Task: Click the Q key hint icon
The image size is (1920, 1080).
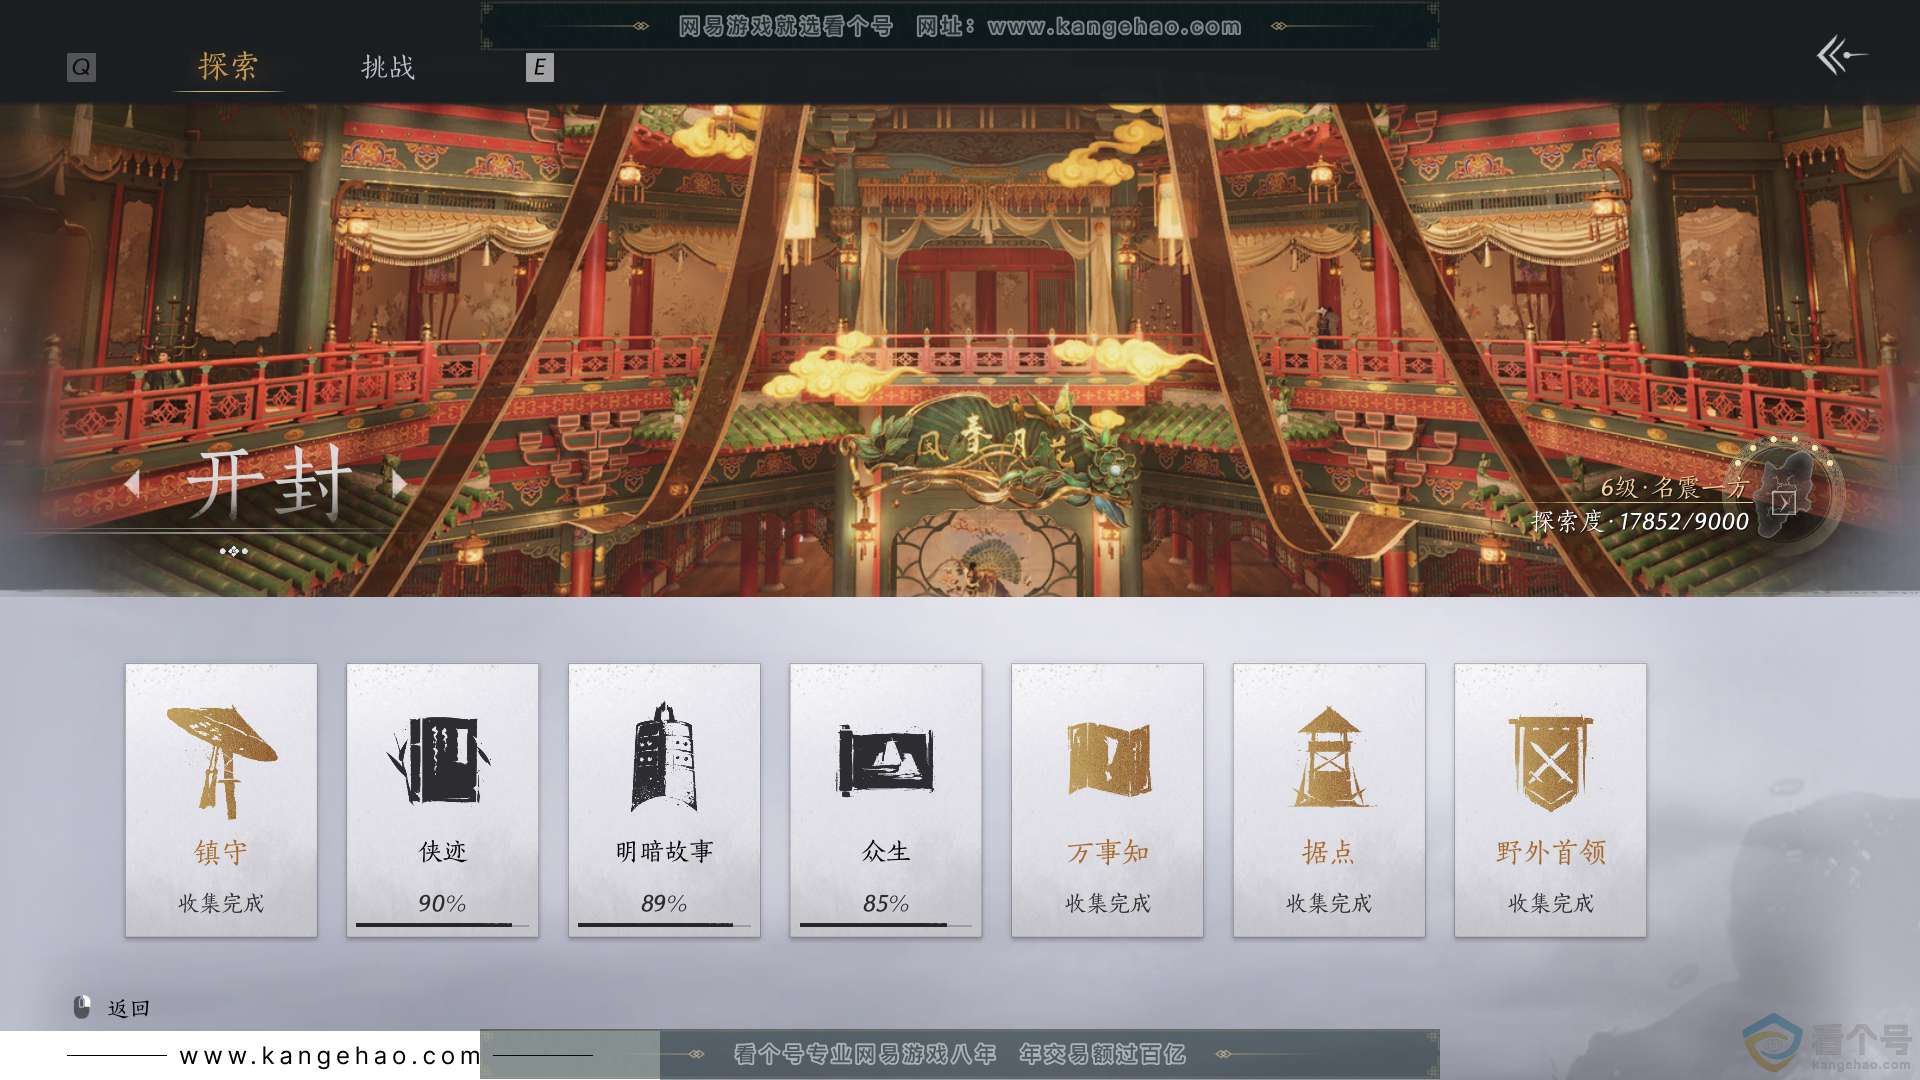Action: (x=81, y=67)
